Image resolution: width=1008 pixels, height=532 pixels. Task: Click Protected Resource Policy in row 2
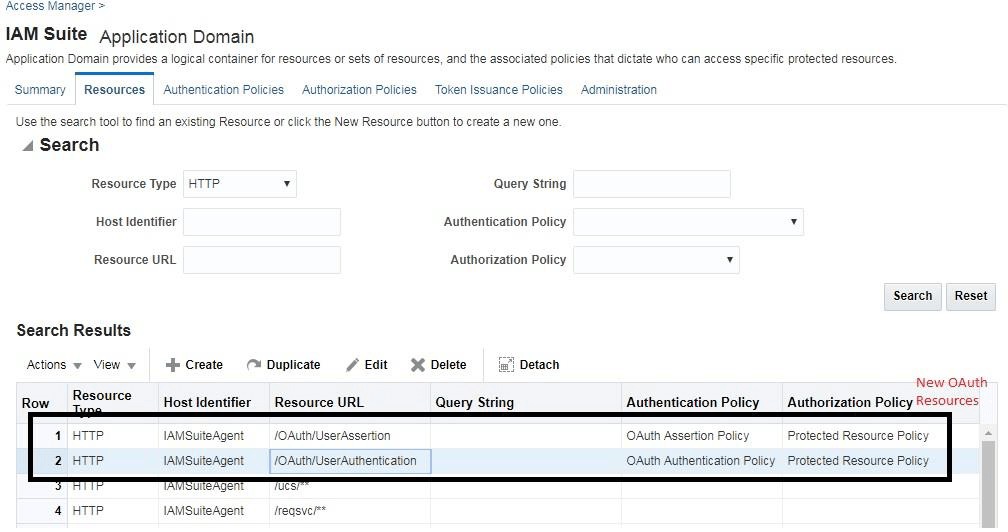coord(858,461)
